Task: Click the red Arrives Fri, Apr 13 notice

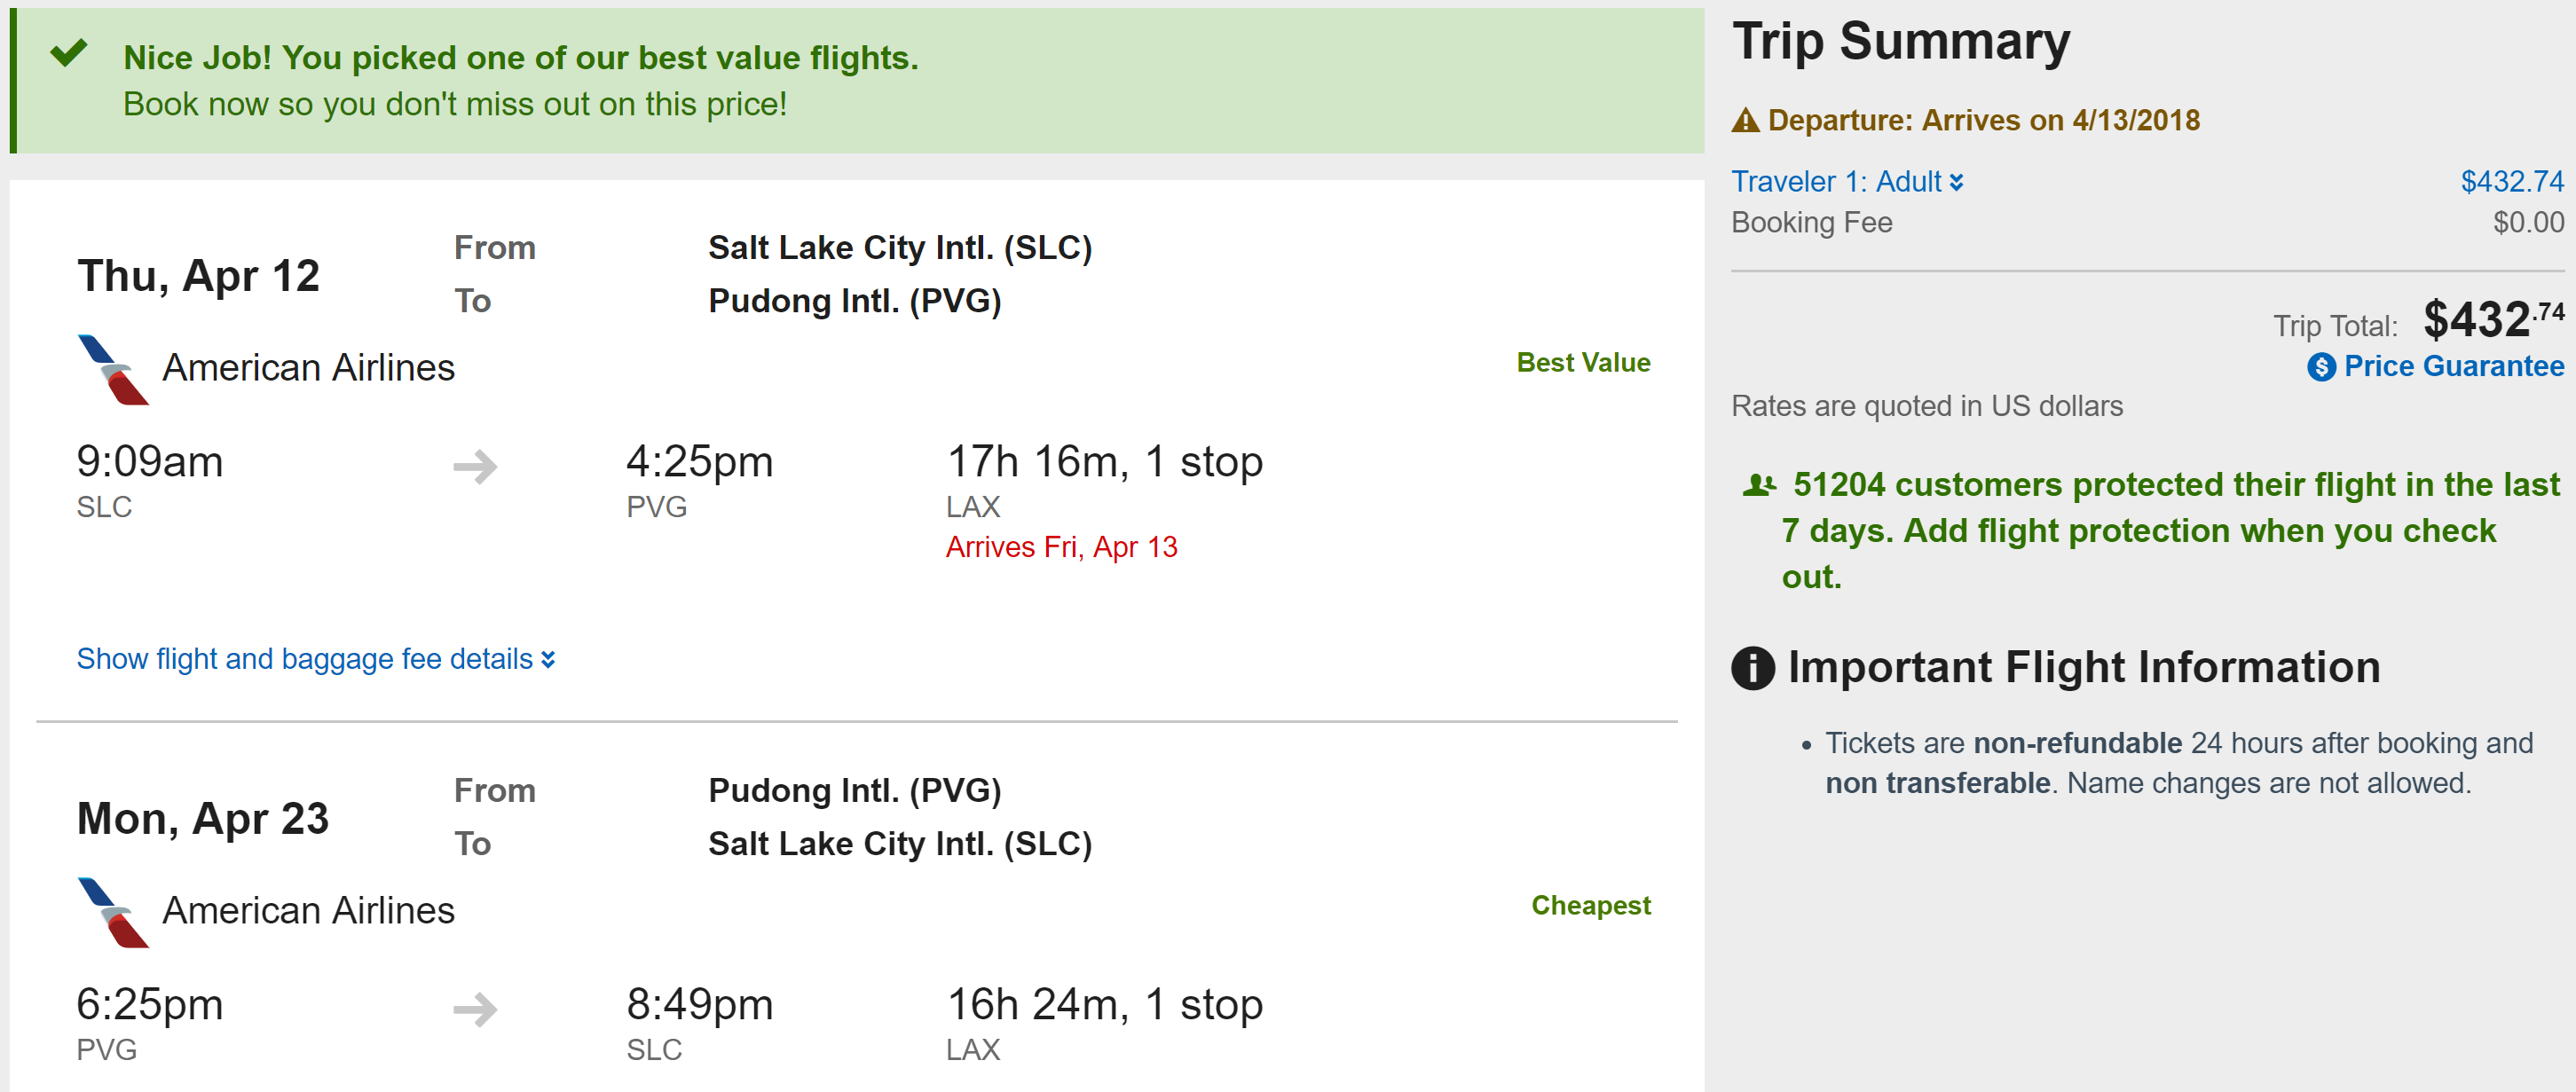Action: 1061,547
